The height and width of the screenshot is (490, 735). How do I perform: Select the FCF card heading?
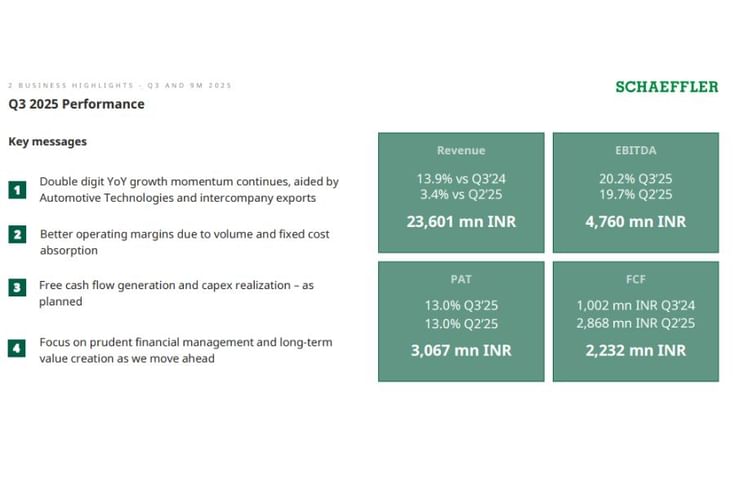[x=635, y=280]
